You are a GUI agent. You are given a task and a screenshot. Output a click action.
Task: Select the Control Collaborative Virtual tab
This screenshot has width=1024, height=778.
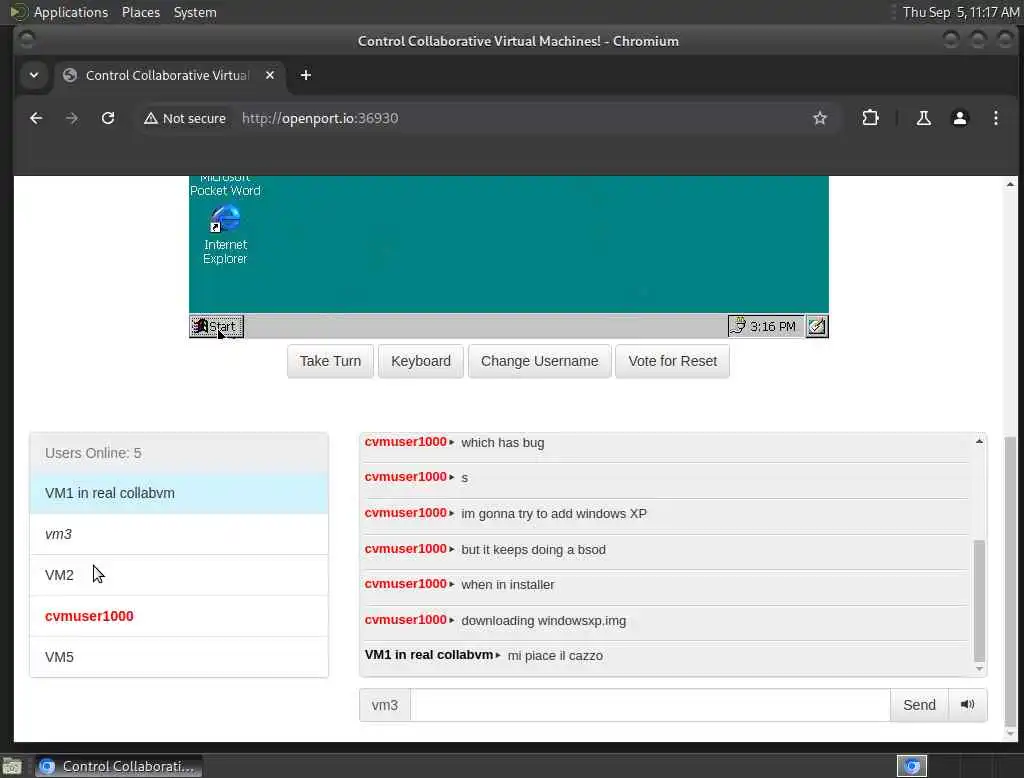coord(170,75)
